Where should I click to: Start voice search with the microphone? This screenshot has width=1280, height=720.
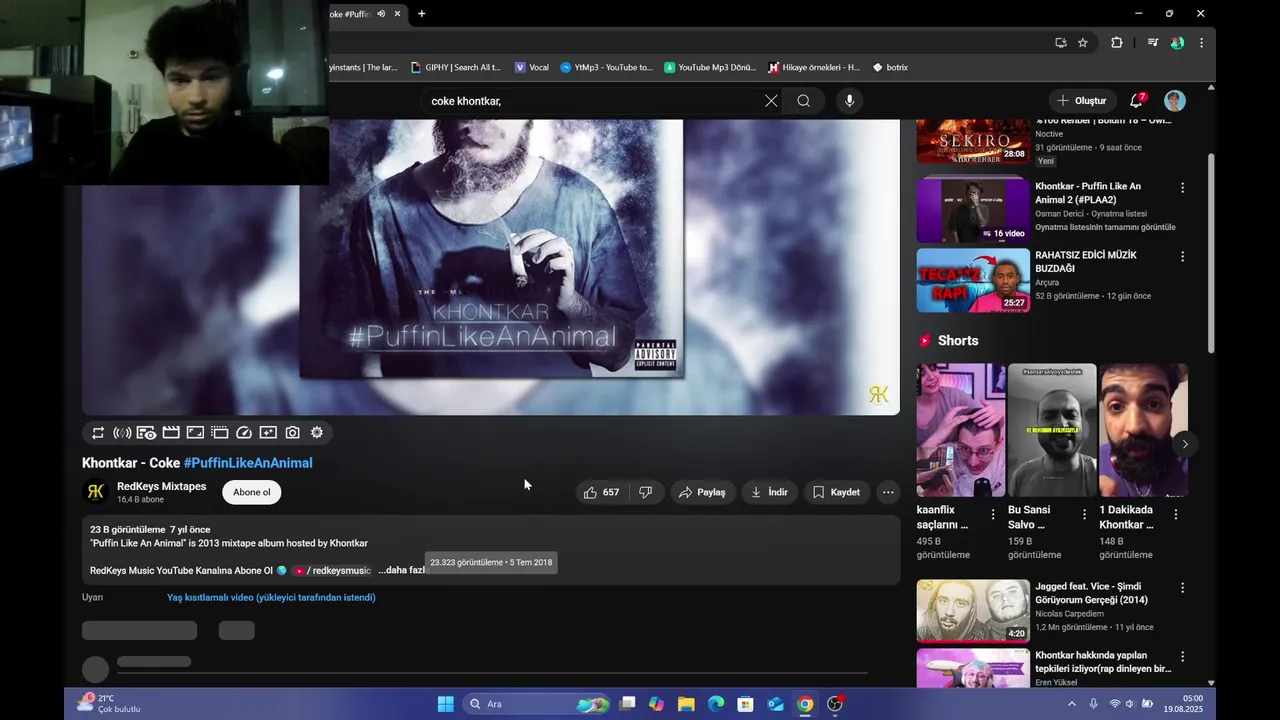[x=849, y=101]
